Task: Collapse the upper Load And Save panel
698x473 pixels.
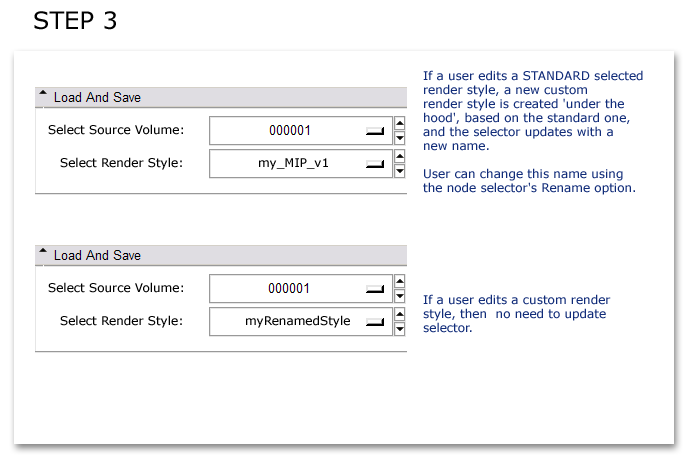Action: 43,97
